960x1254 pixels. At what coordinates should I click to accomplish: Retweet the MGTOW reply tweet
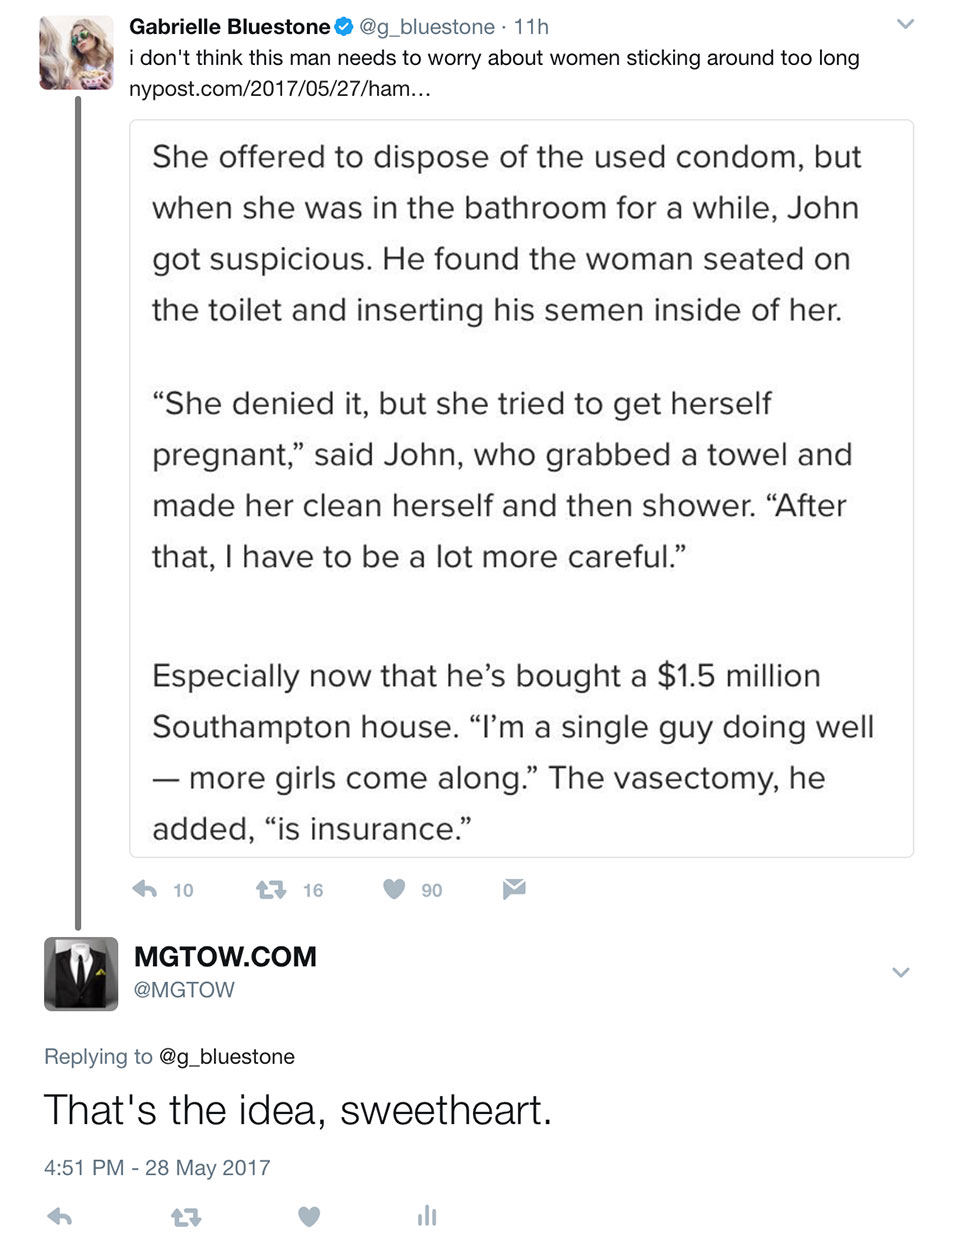(185, 1217)
